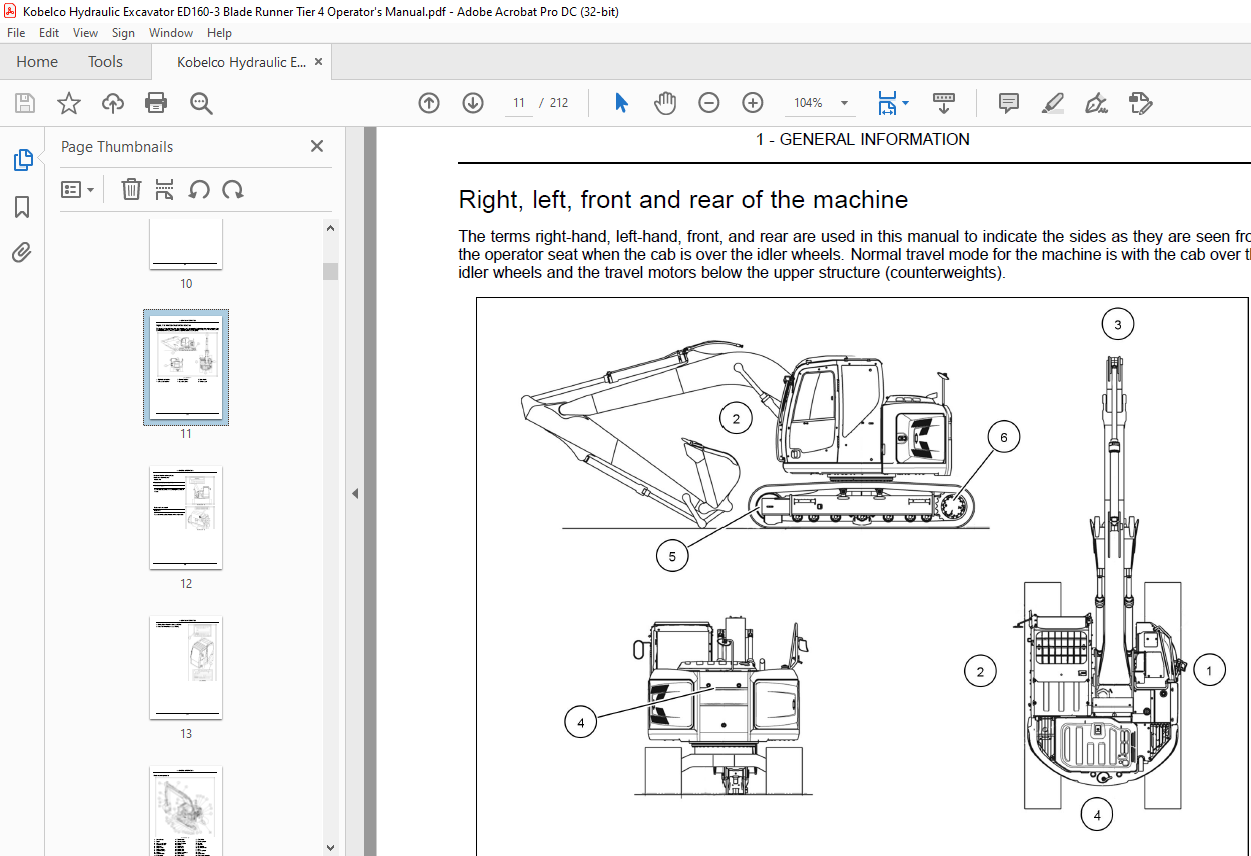Open the Find text search icon
Image resolution: width=1251 pixels, height=856 pixels.
(x=201, y=103)
